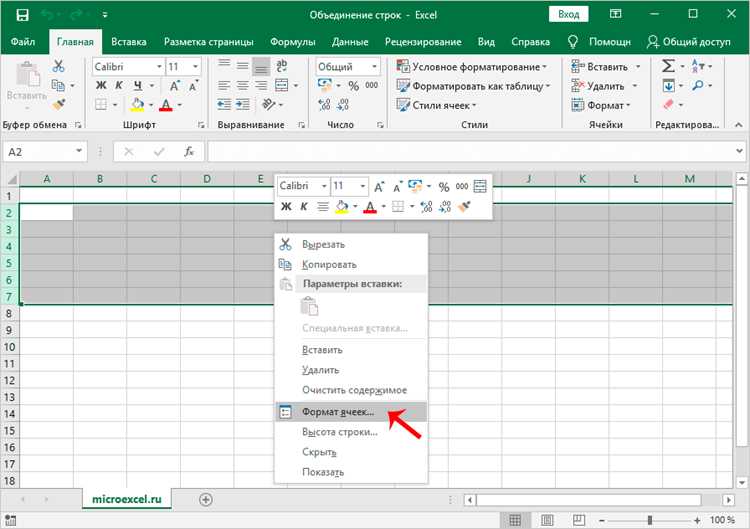The image size is (750, 529).
Task: Click the mini toolbar format painter brush
Action: click(463, 207)
